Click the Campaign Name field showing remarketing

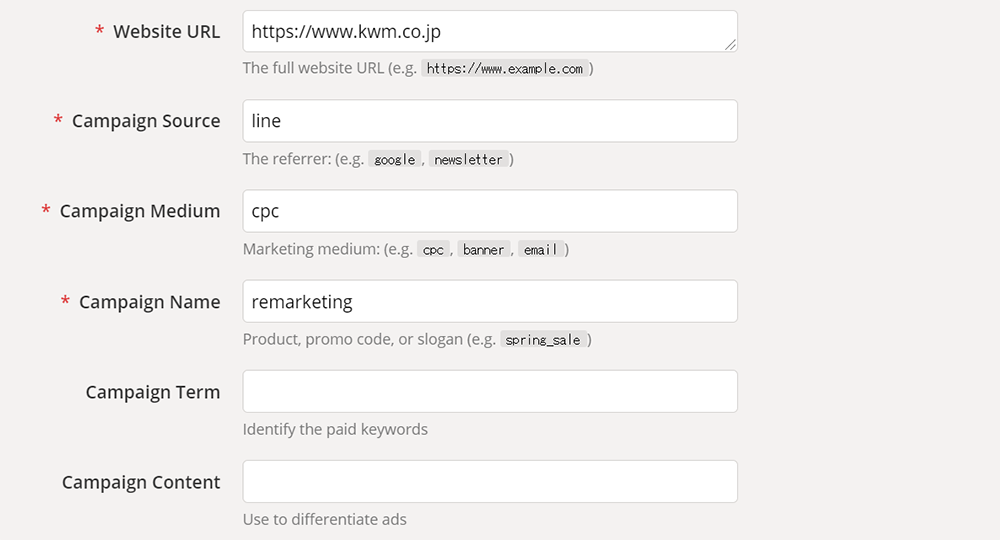tap(490, 301)
